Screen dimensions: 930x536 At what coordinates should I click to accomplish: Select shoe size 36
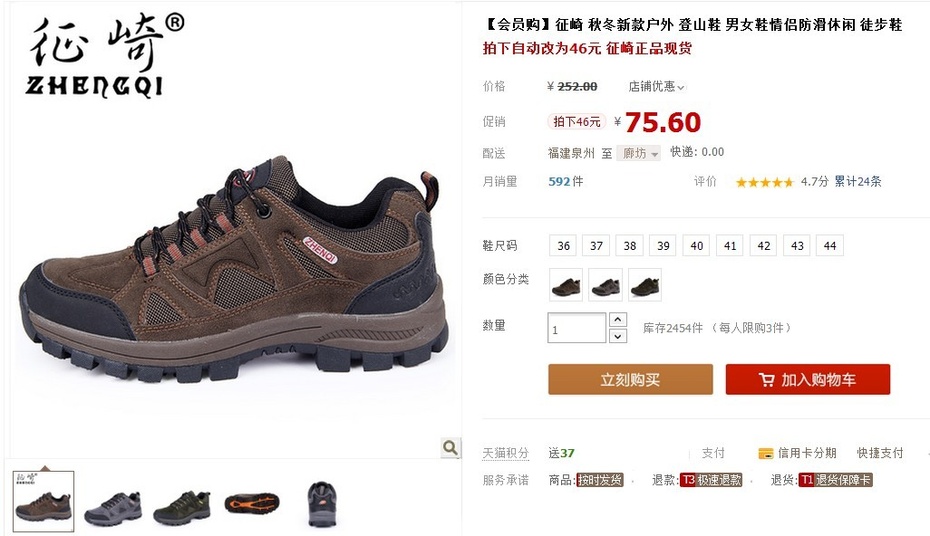(x=563, y=245)
